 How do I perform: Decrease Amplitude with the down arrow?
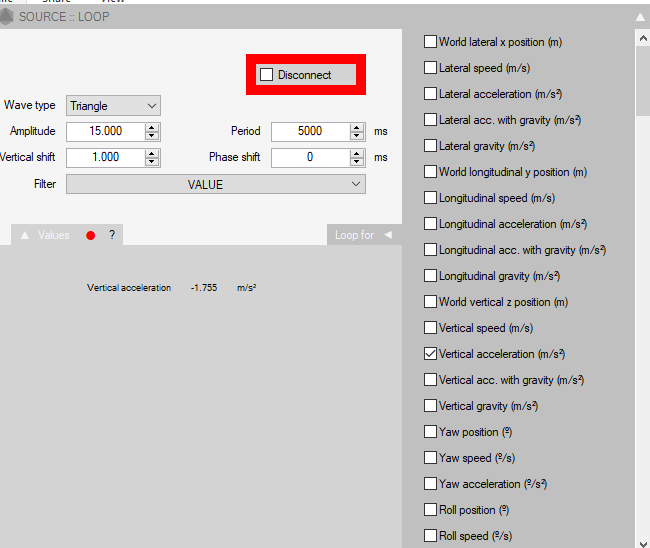(152, 136)
